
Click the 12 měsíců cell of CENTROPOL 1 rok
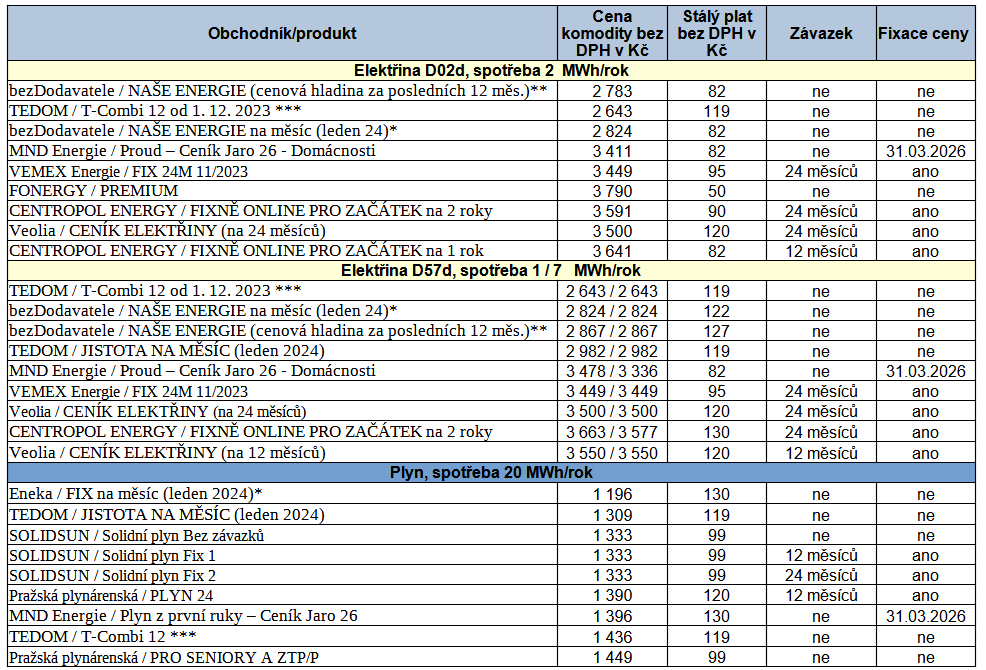(821, 252)
